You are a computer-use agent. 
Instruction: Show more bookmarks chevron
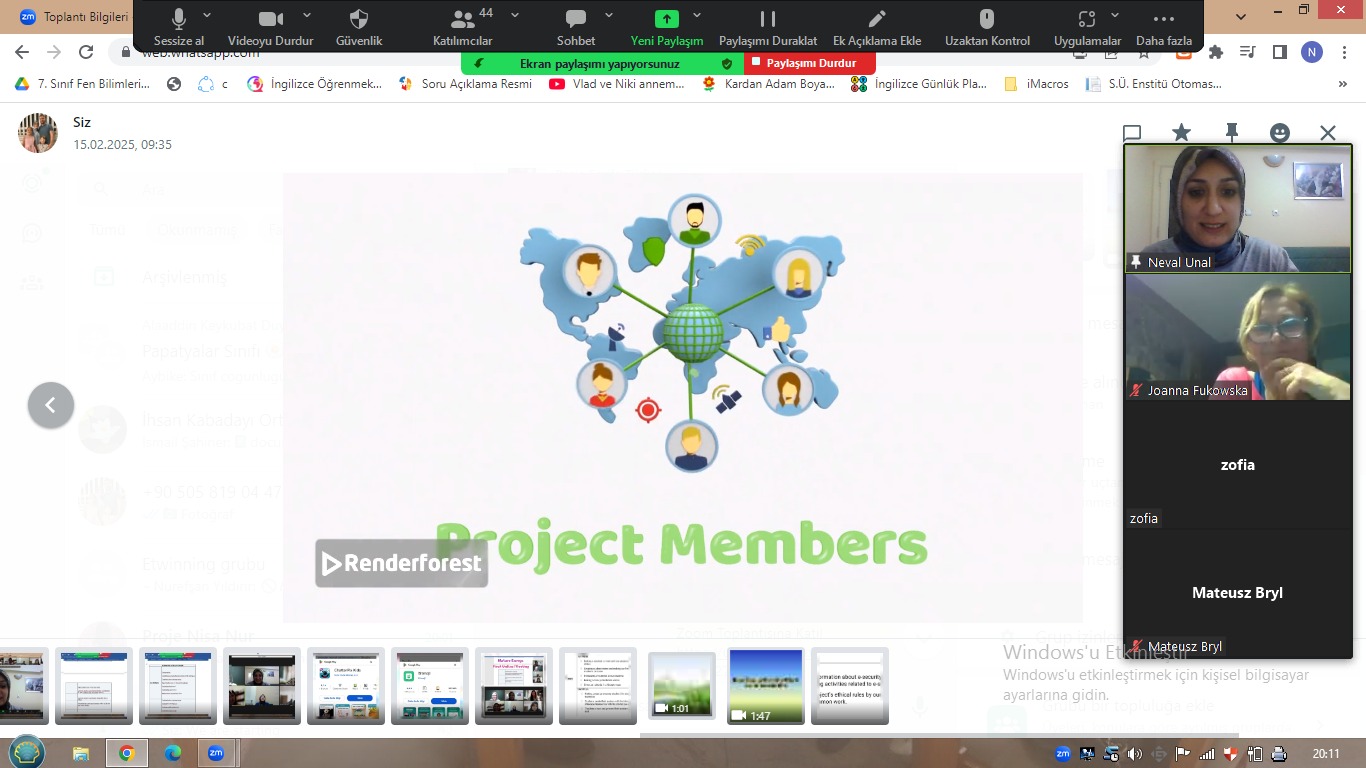coord(1343,84)
